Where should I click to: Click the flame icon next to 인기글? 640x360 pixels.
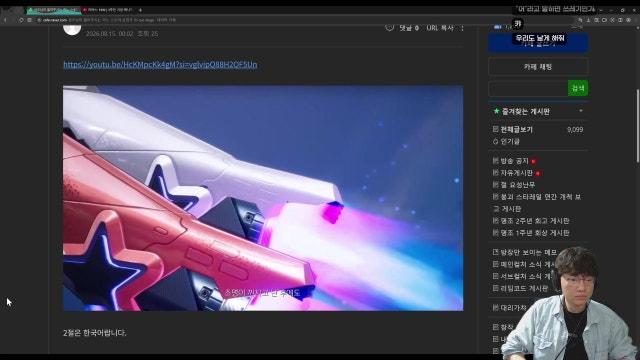(x=496, y=142)
